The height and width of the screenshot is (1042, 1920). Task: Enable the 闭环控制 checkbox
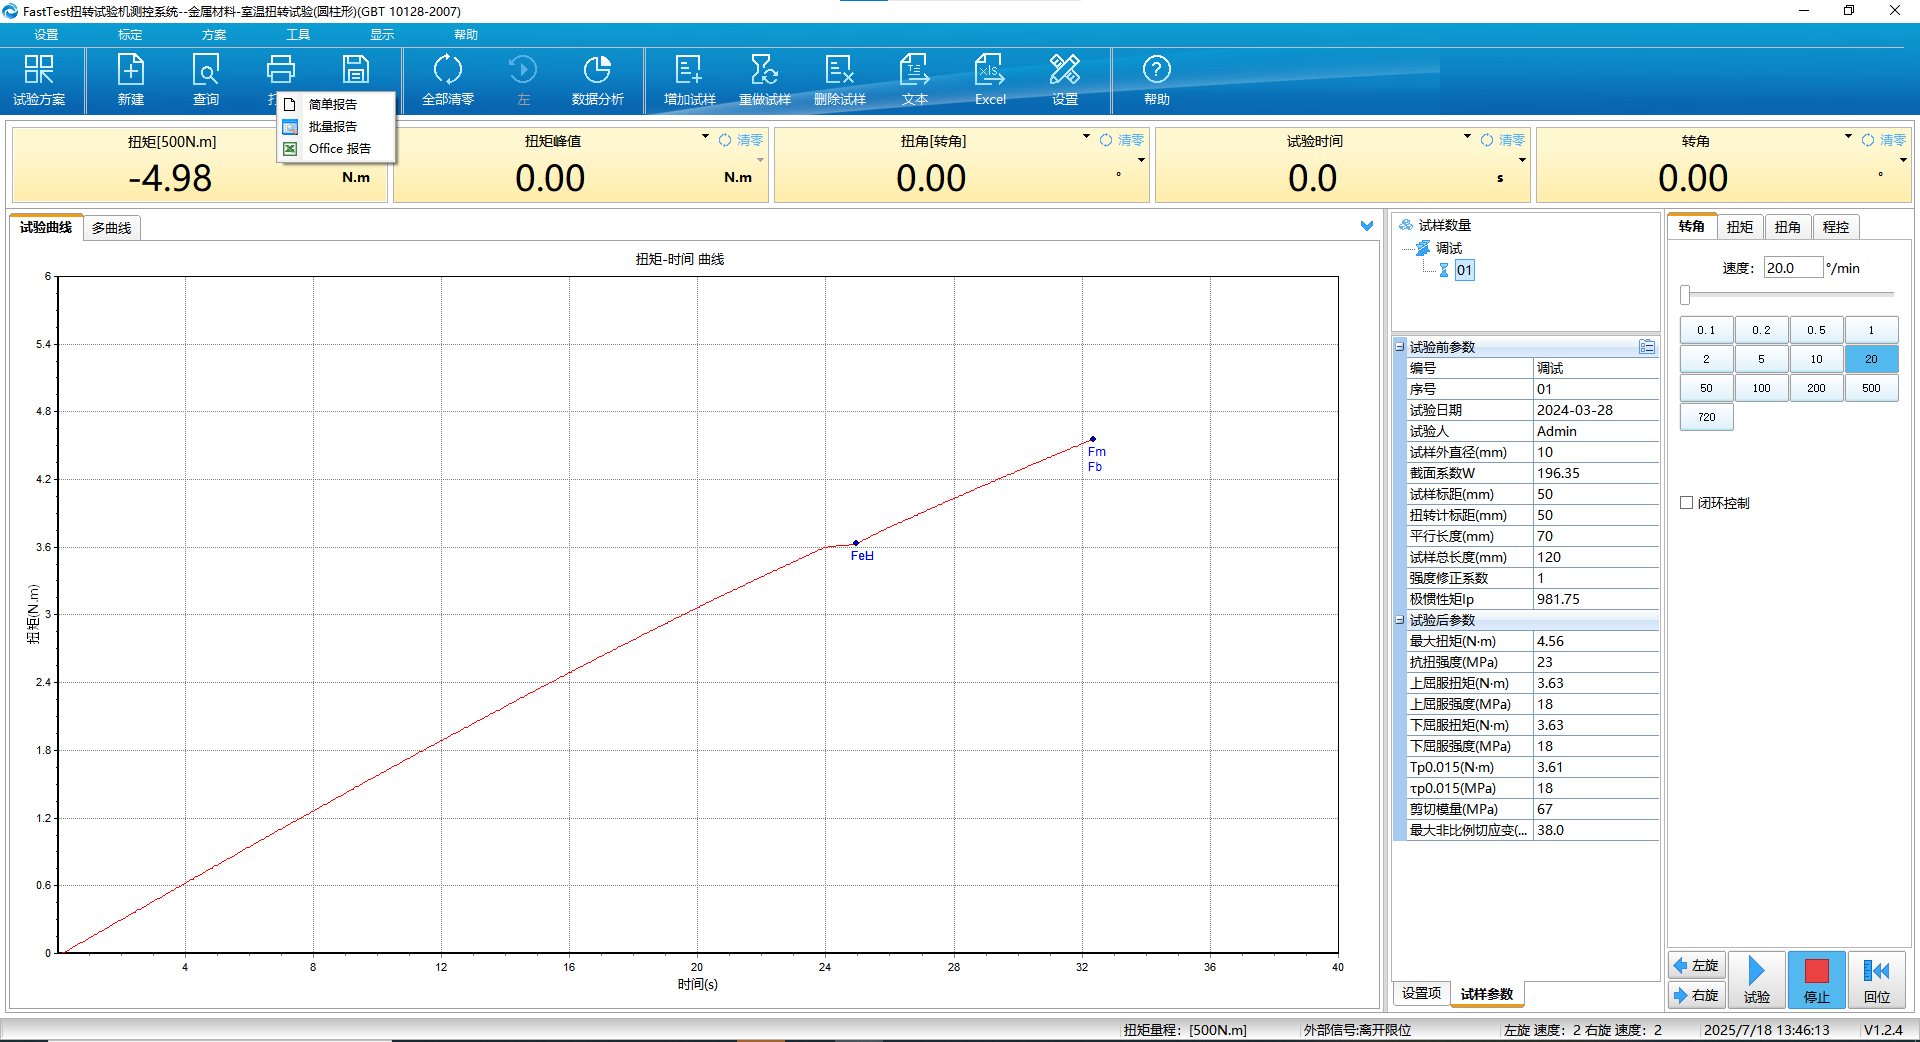point(1687,503)
